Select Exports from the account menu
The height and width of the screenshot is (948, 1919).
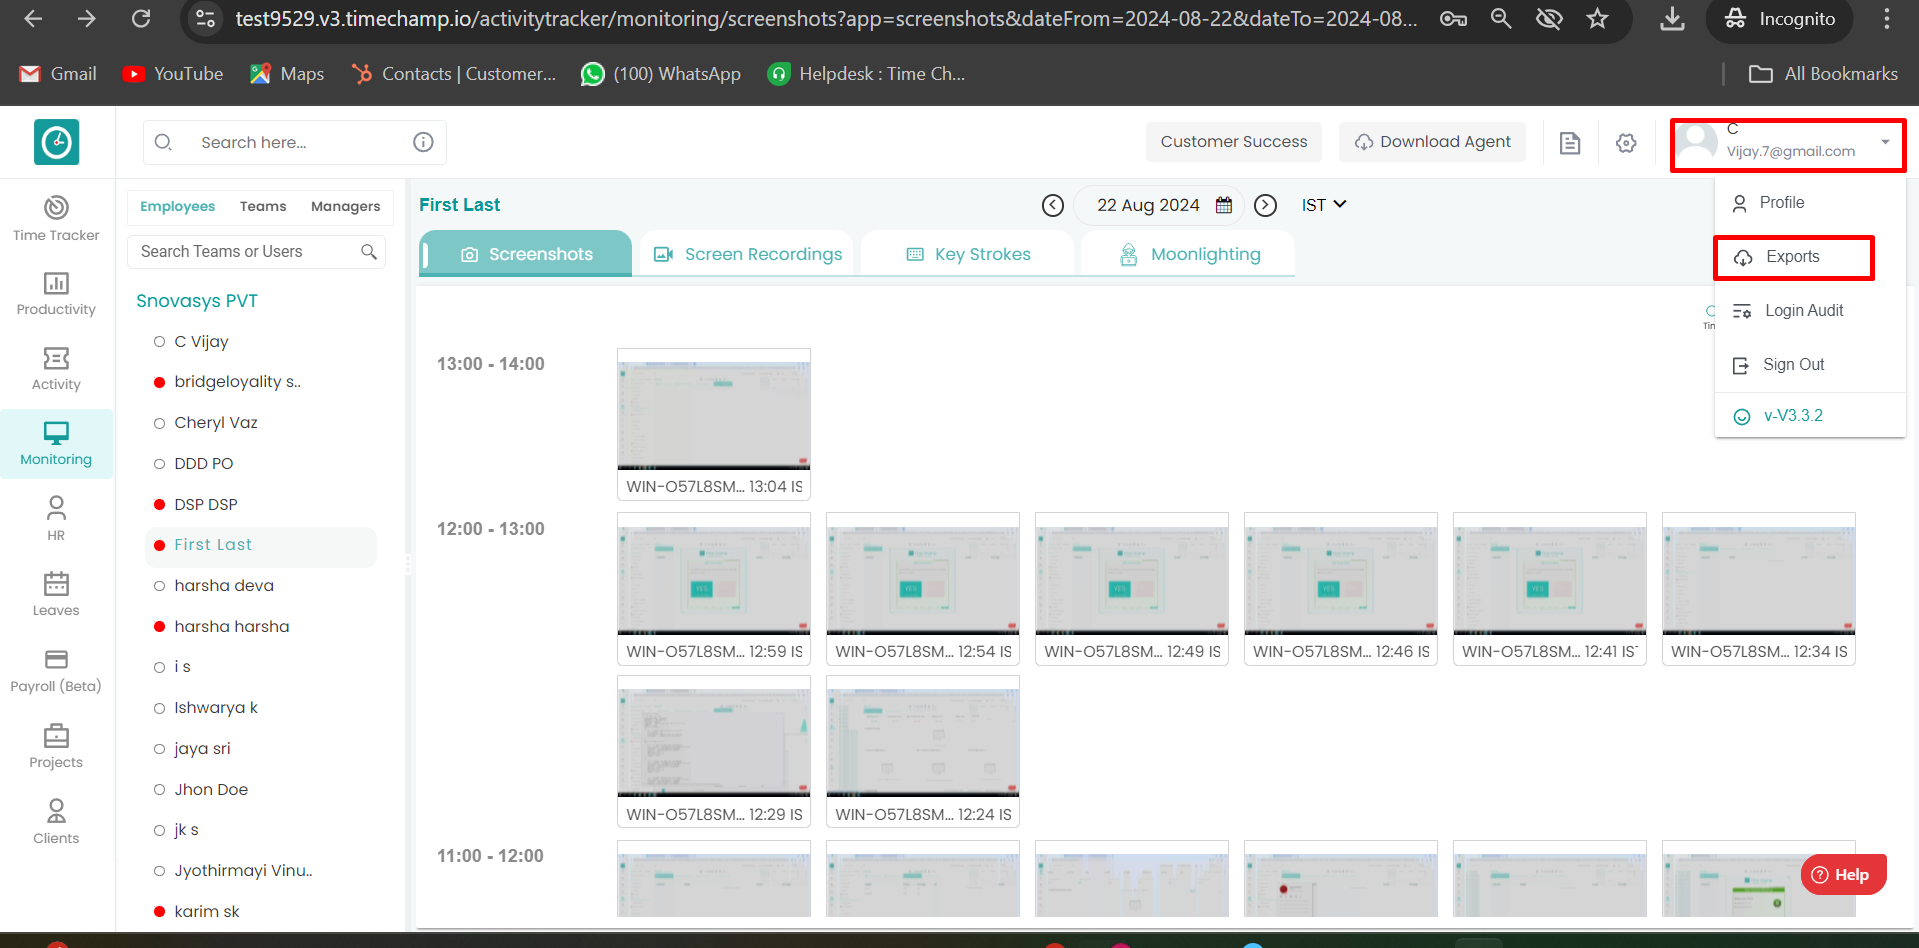tap(1794, 258)
